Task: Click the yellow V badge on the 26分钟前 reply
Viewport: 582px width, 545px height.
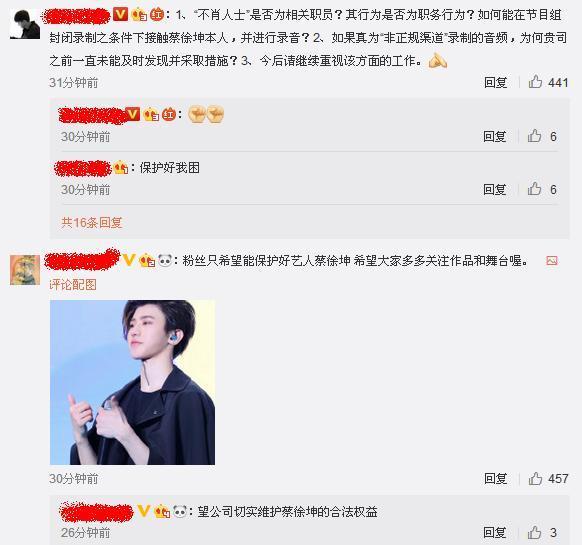Action: [144, 511]
